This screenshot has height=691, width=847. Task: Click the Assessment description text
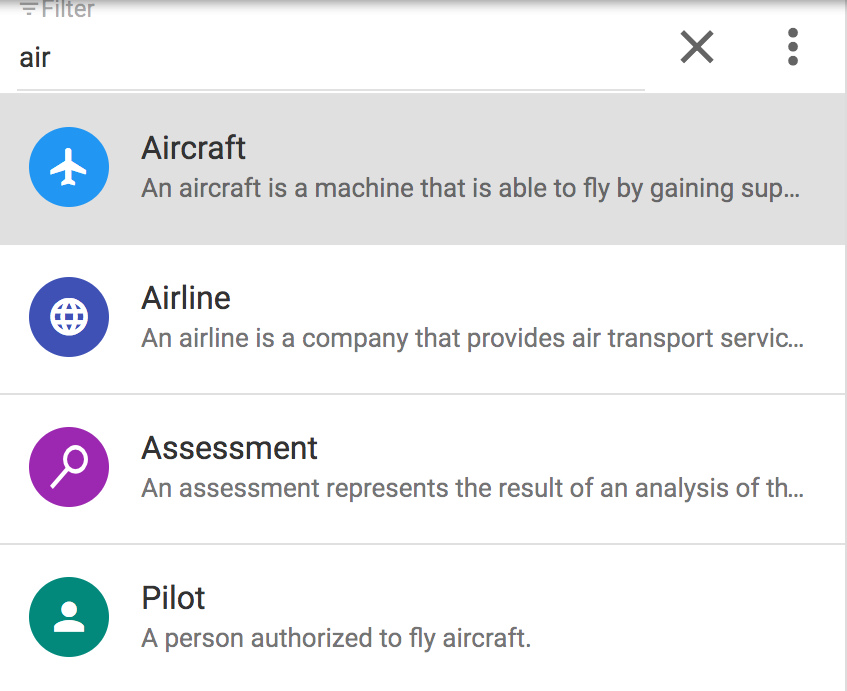click(460, 488)
